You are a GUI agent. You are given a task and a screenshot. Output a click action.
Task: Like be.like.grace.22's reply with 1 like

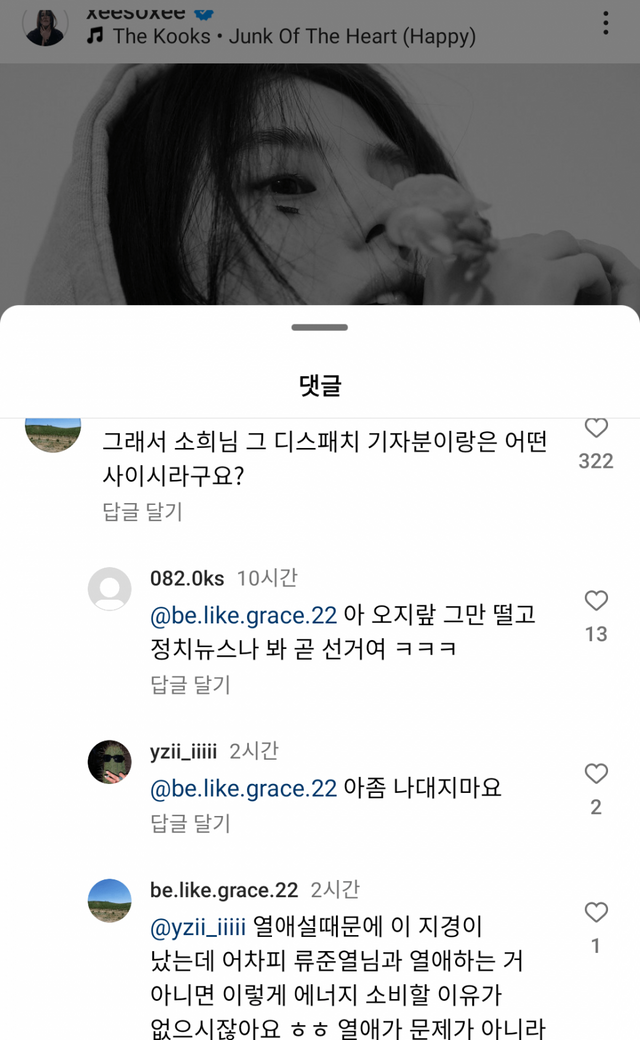click(x=596, y=912)
